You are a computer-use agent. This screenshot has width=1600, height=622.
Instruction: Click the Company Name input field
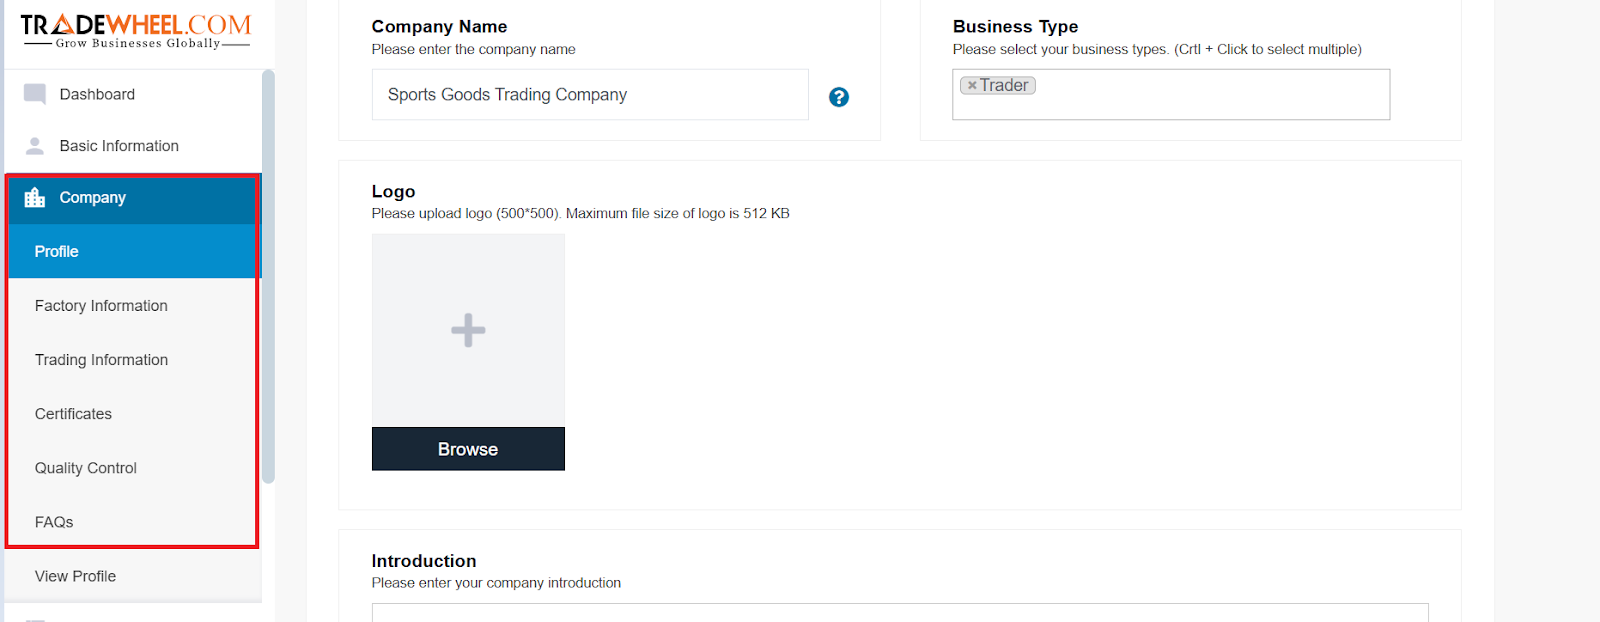click(x=590, y=95)
